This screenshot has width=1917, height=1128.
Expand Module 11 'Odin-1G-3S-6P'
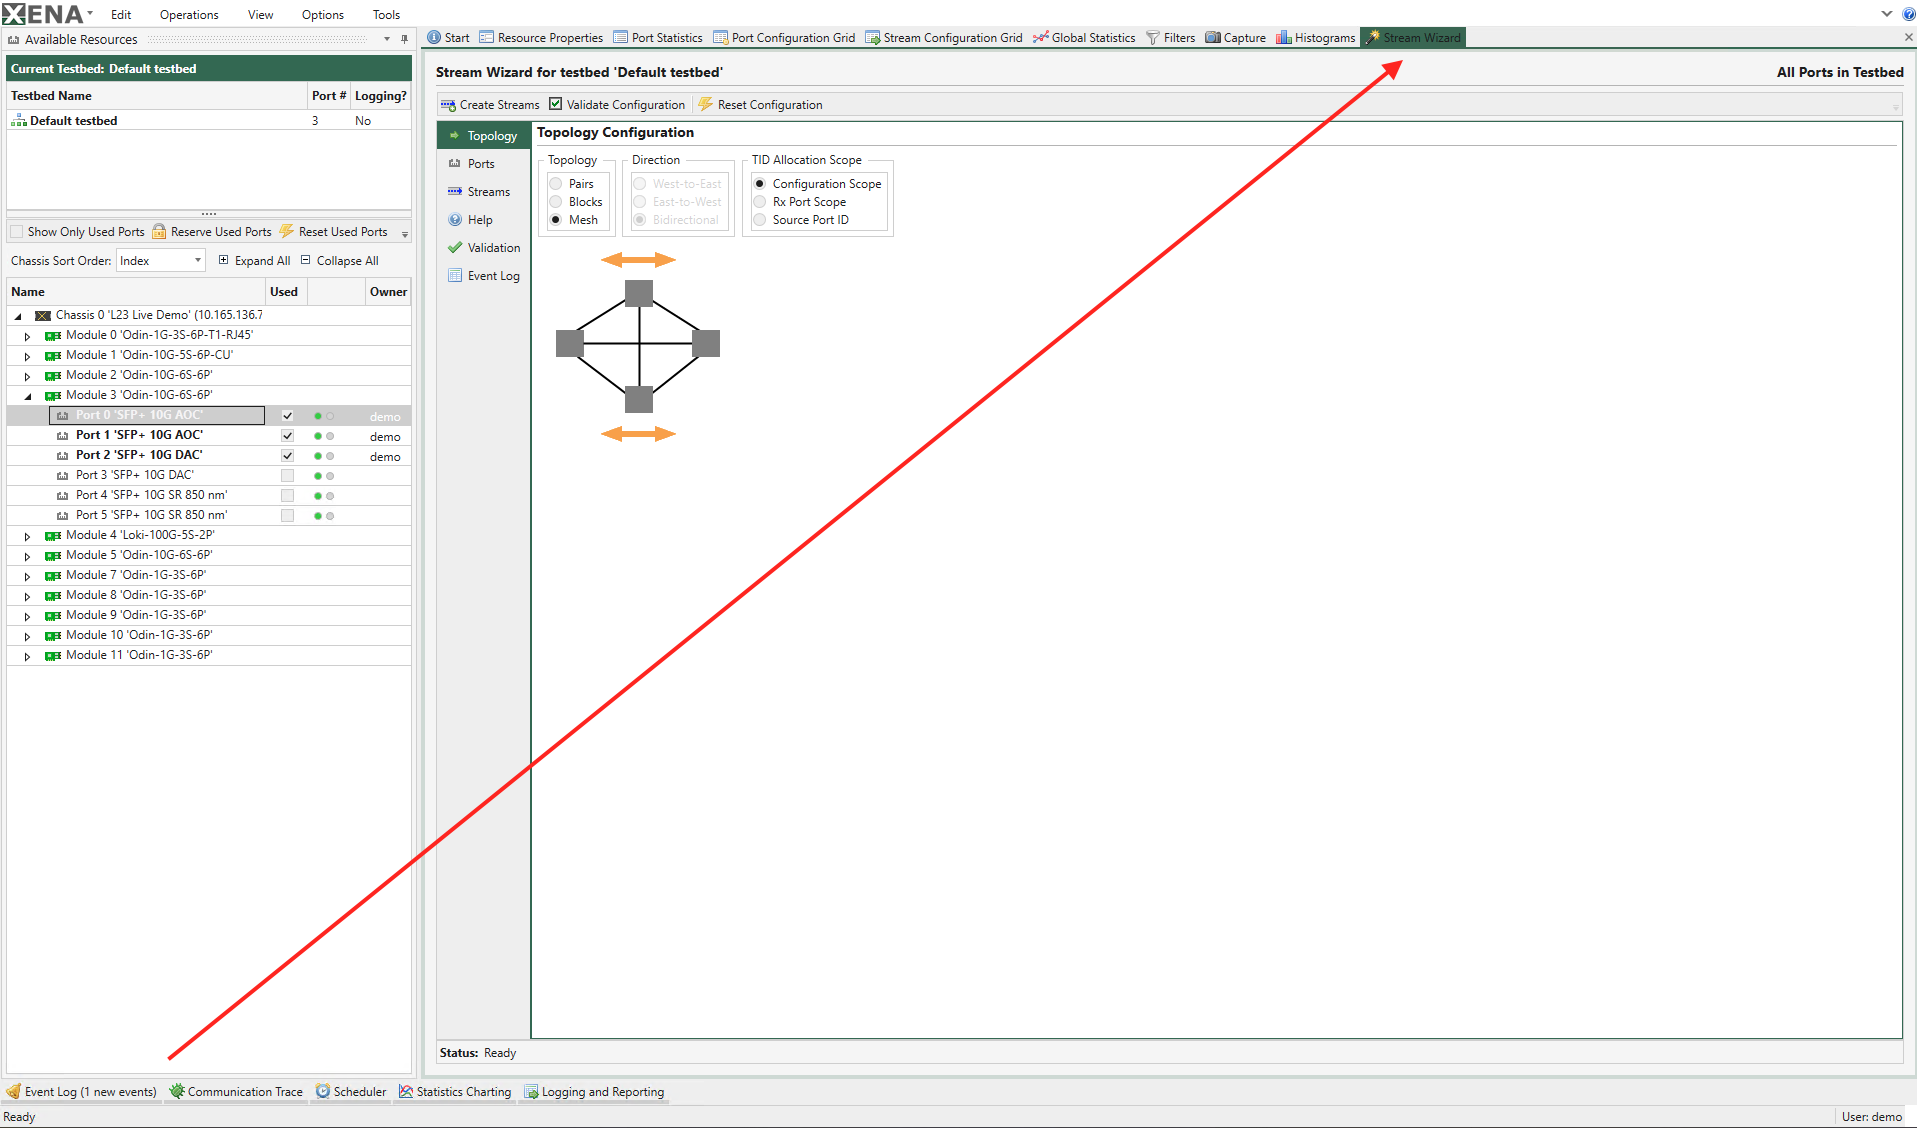[x=27, y=656]
